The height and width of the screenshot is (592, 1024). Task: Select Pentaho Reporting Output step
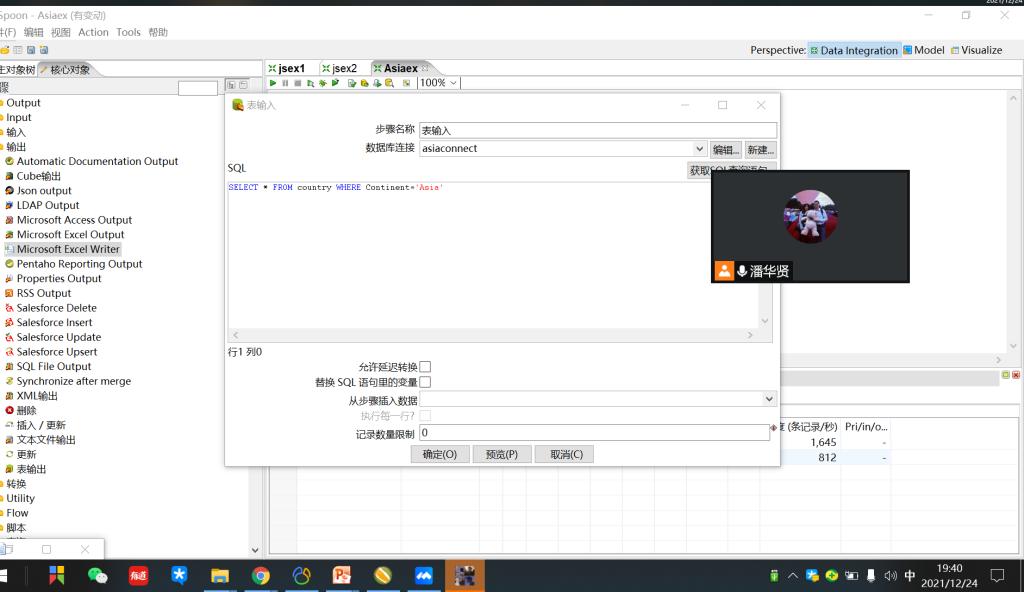coord(79,264)
